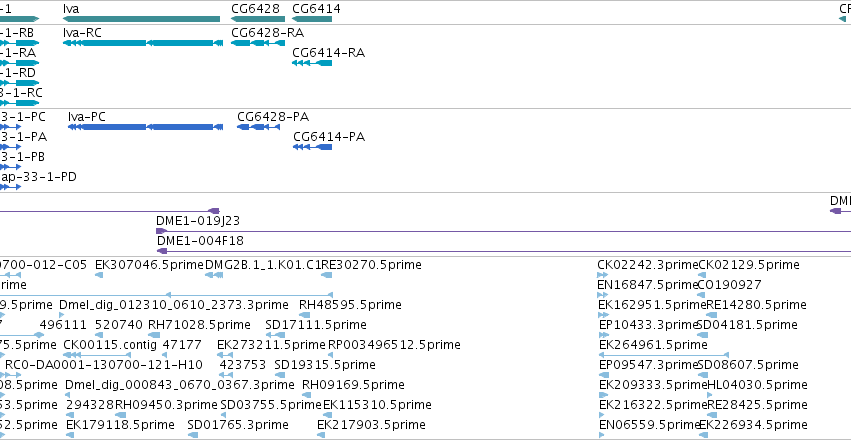Select the CG6428-PA protein label
The width and height of the screenshot is (851, 440).
point(273,117)
